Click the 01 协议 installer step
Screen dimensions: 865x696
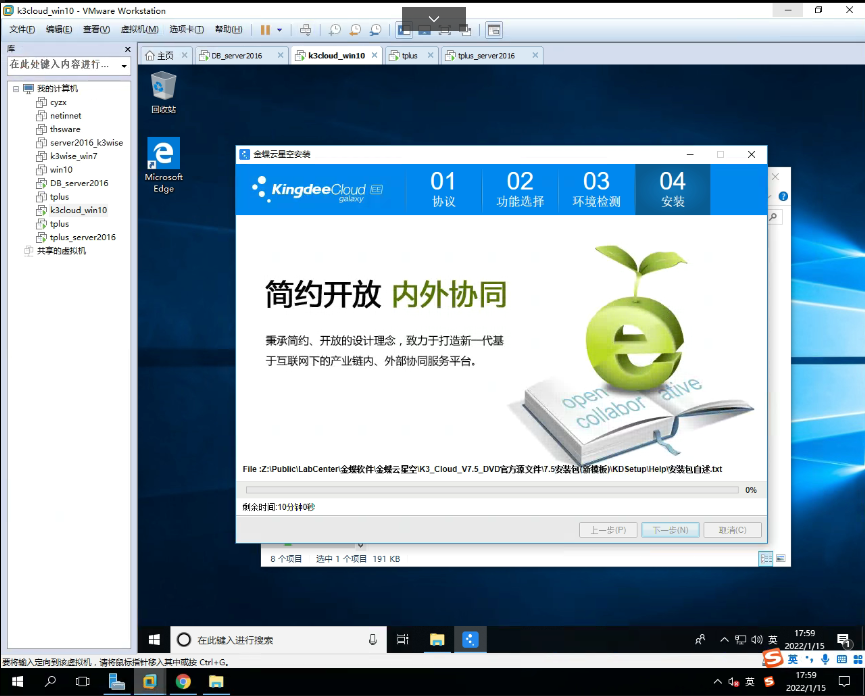(x=444, y=189)
